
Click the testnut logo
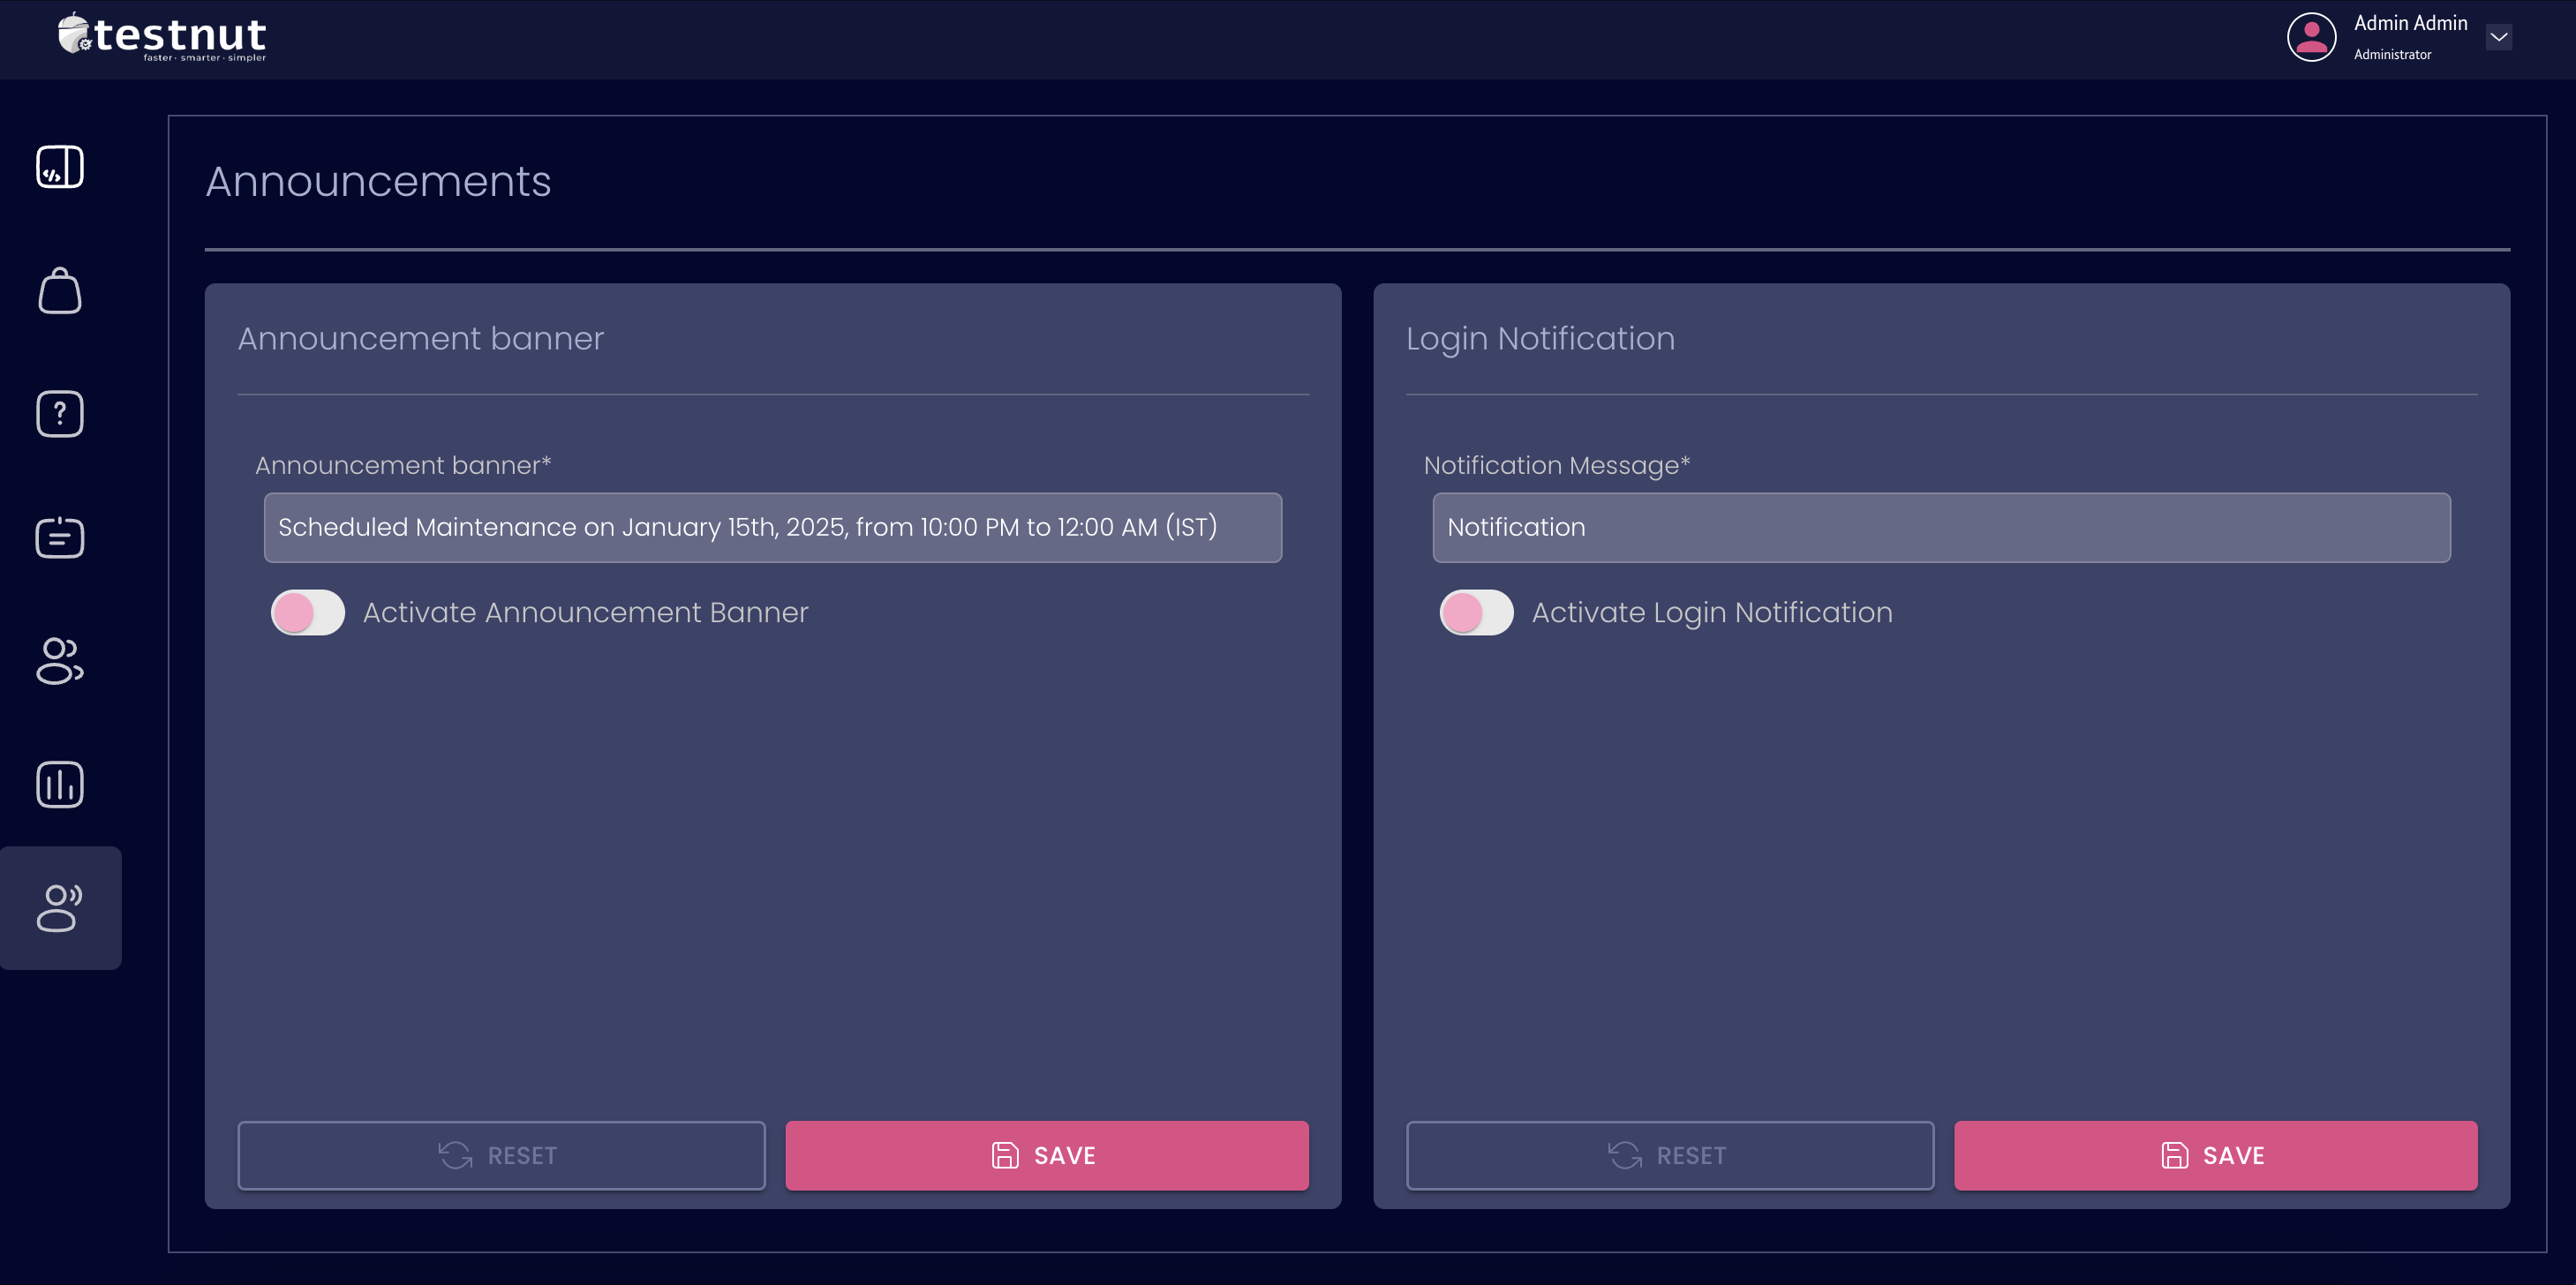pyautogui.click(x=163, y=38)
